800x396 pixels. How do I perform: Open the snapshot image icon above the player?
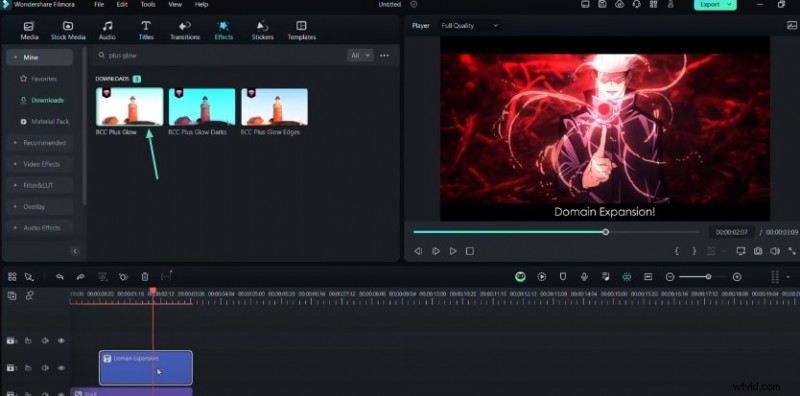(792, 25)
